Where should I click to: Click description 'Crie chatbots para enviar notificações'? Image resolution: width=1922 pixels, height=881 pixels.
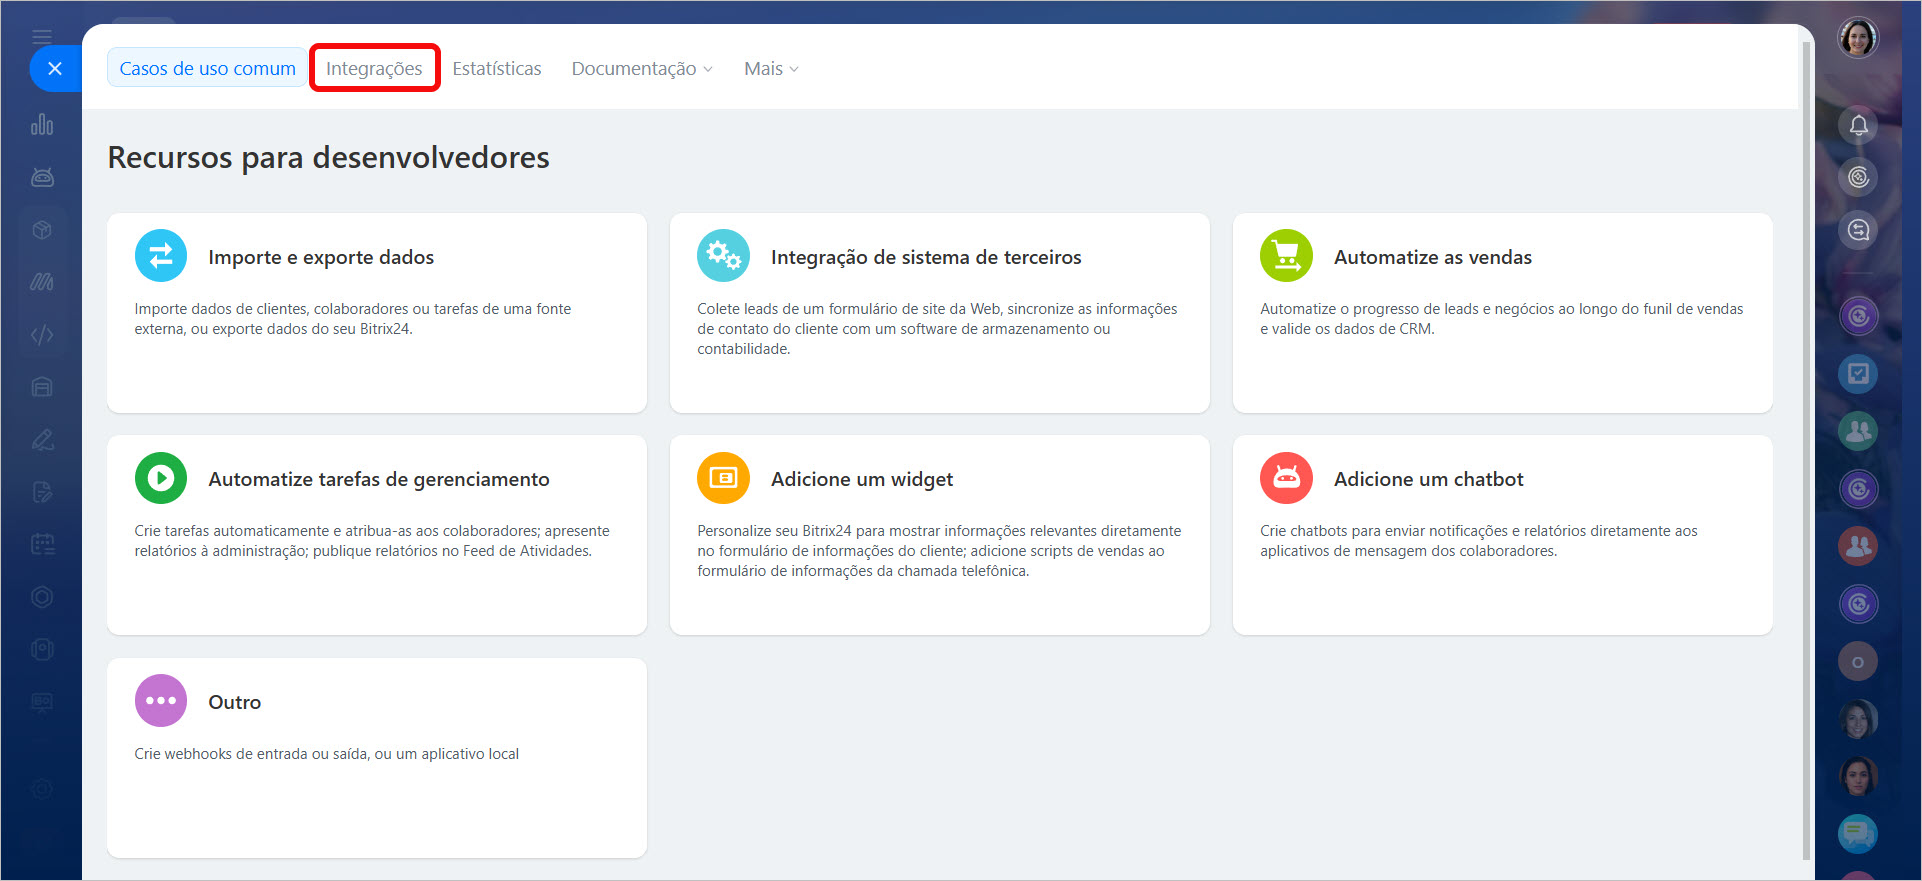click(x=1479, y=541)
